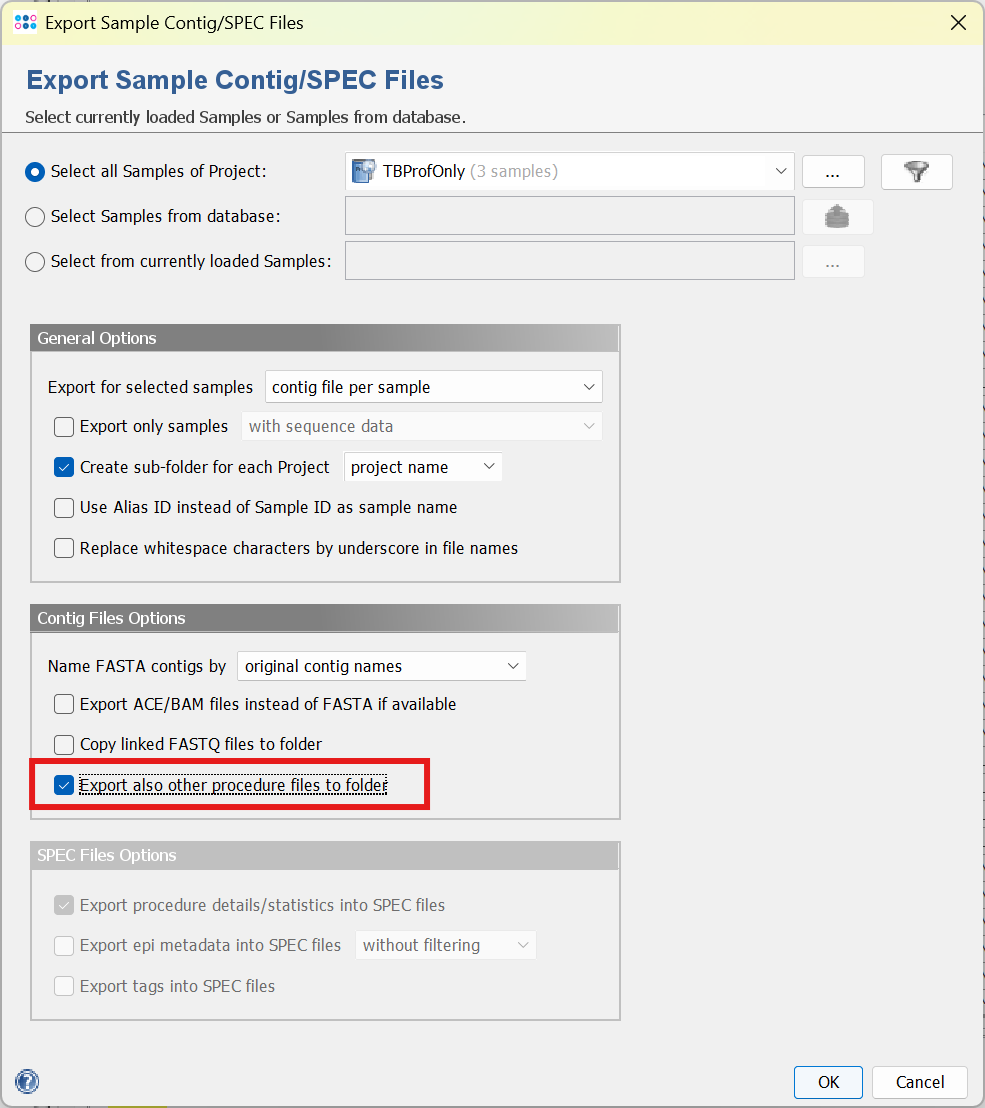Select 'Select from currently loaded Samples' option

35,262
